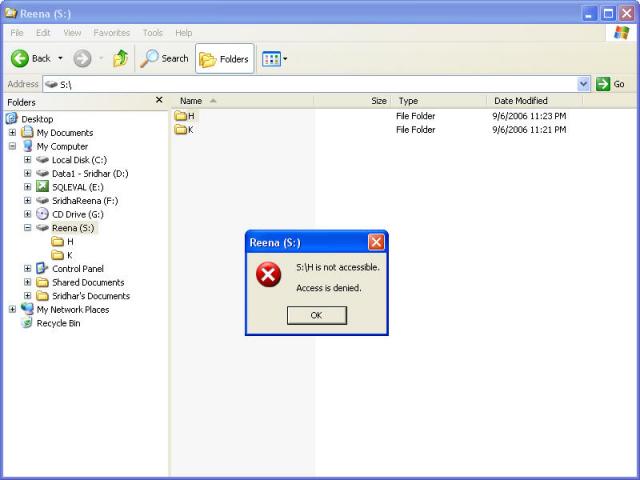Image resolution: width=640 pixels, height=480 pixels.
Task: Click the Windows flag logo icon
Action: click(x=622, y=33)
